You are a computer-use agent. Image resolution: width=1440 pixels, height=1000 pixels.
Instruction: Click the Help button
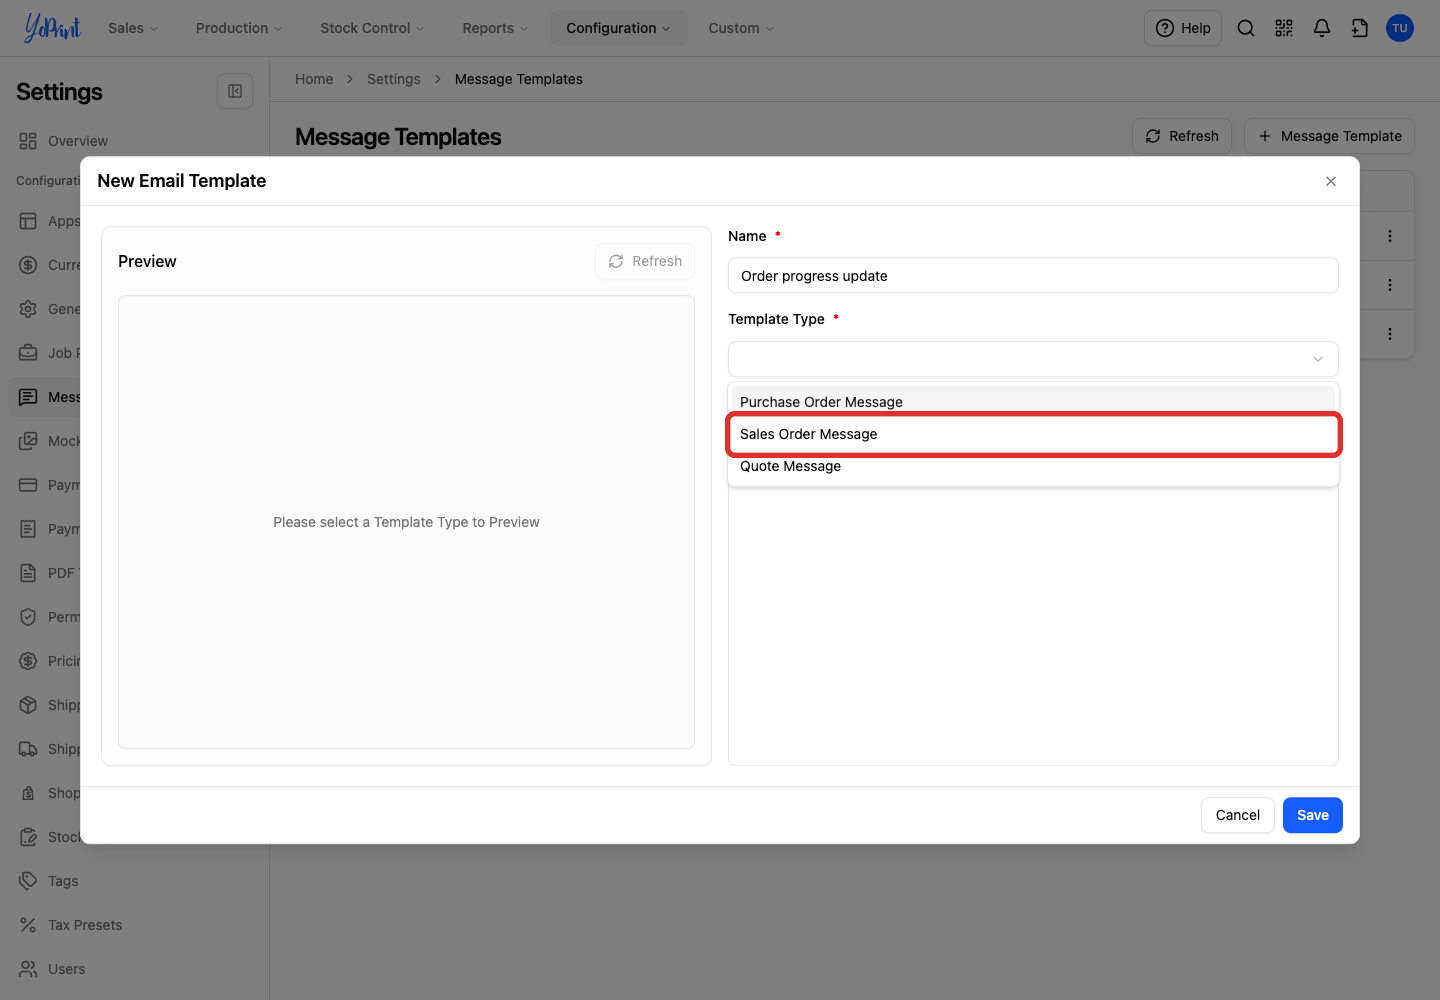coord(1183,28)
